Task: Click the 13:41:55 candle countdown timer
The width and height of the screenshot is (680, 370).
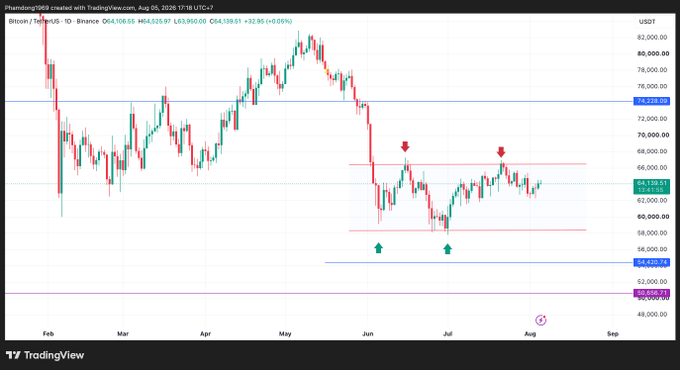Action: pos(651,190)
